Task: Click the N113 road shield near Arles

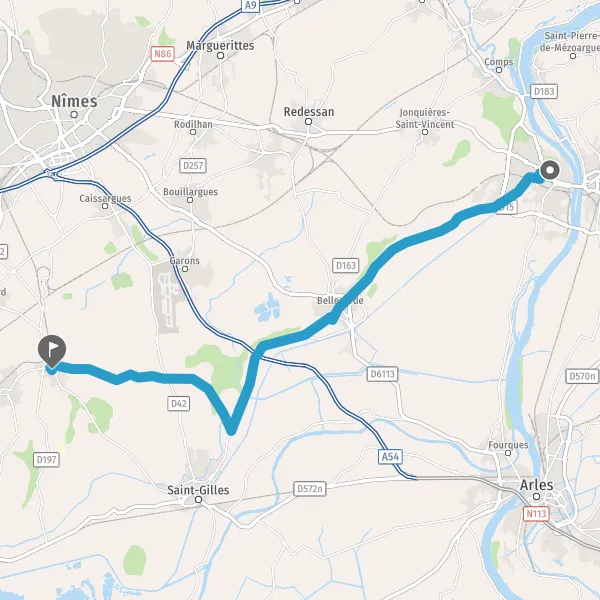Action: 536,514
